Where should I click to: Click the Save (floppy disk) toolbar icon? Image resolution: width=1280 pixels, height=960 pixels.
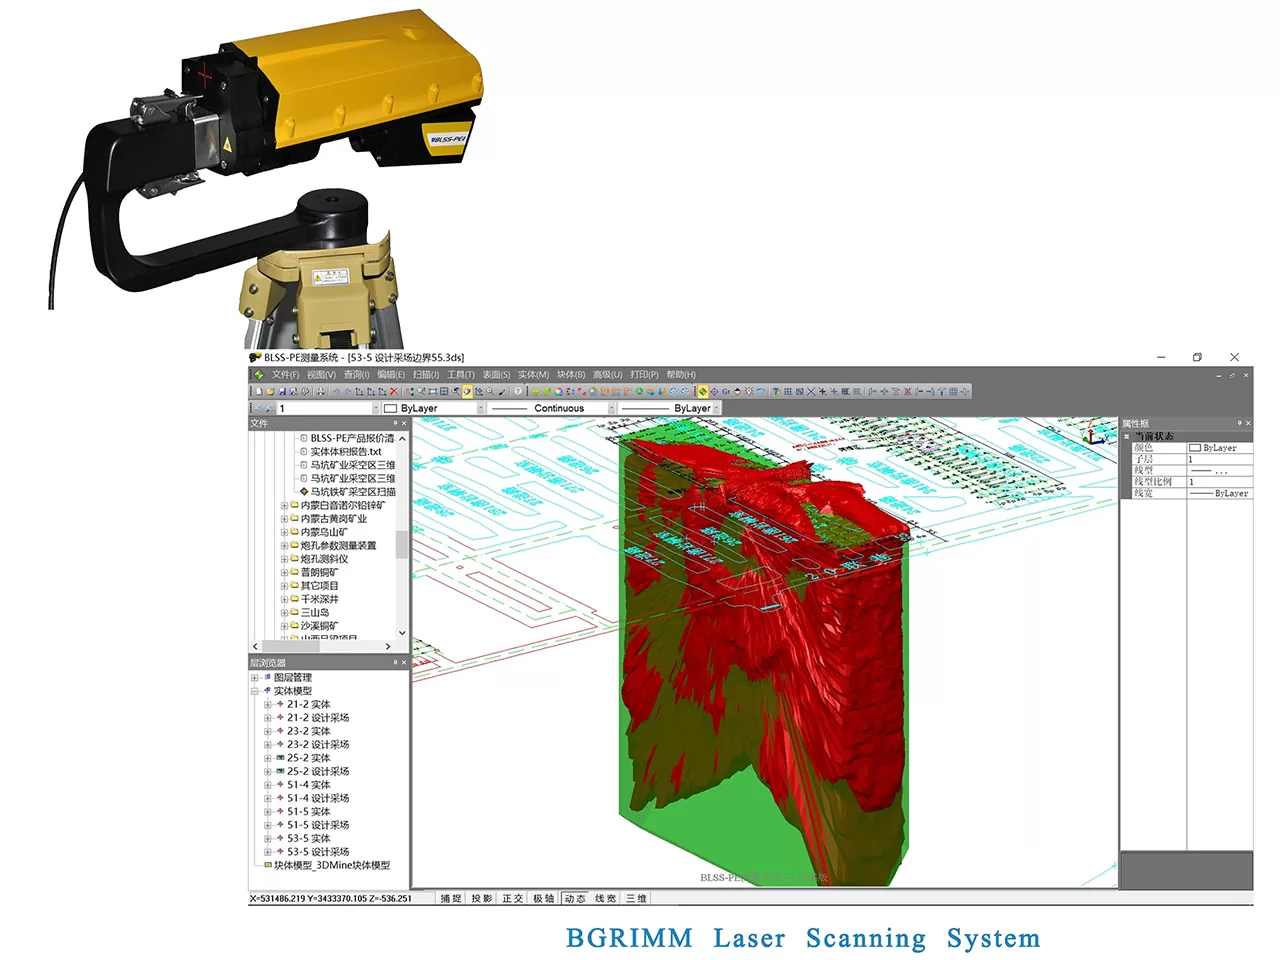tap(282, 392)
